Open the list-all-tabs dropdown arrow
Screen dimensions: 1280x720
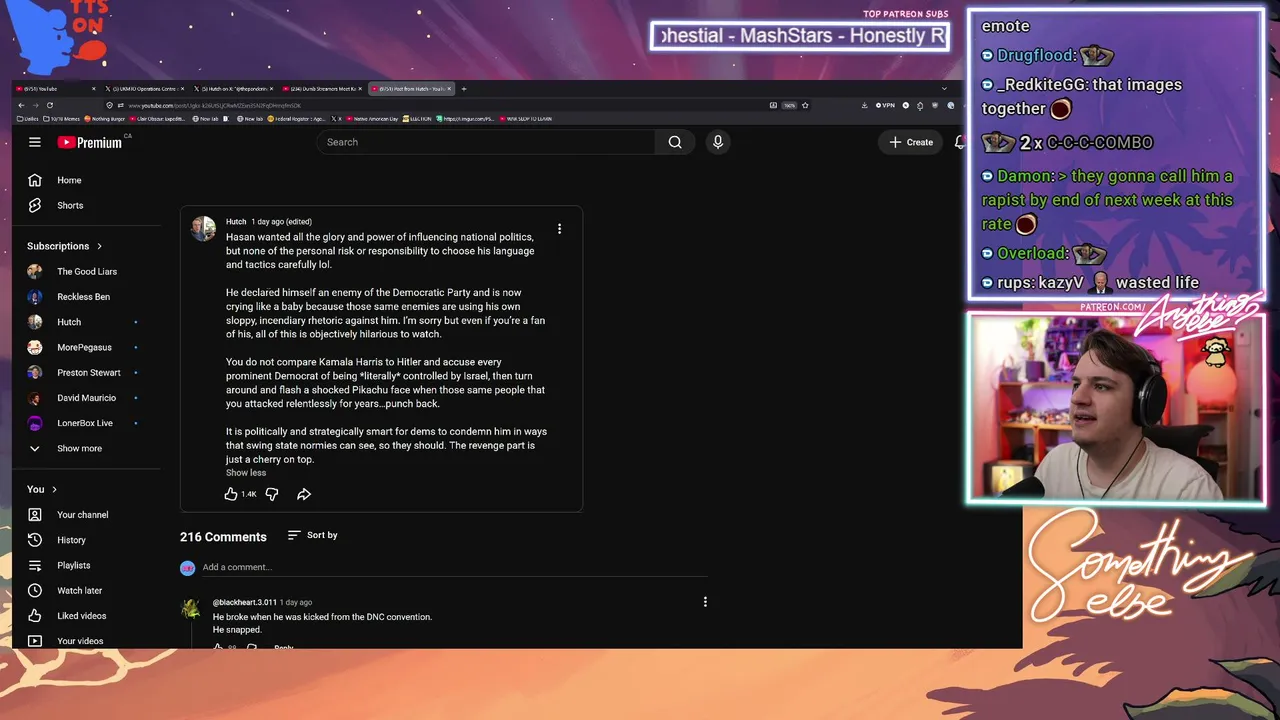[x=944, y=89]
